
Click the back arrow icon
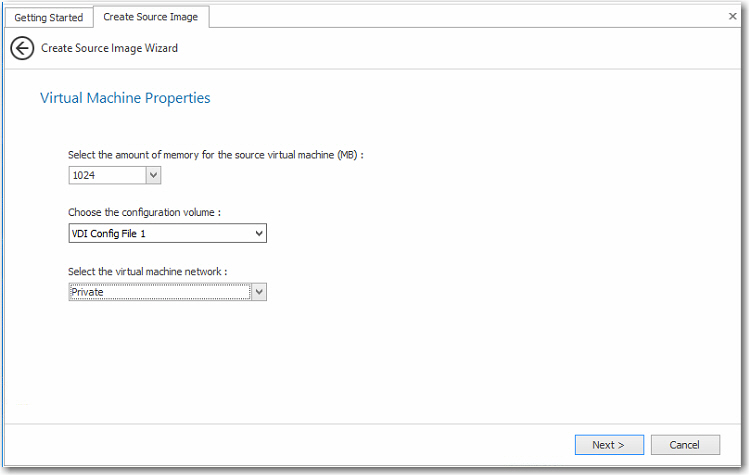click(22, 48)
